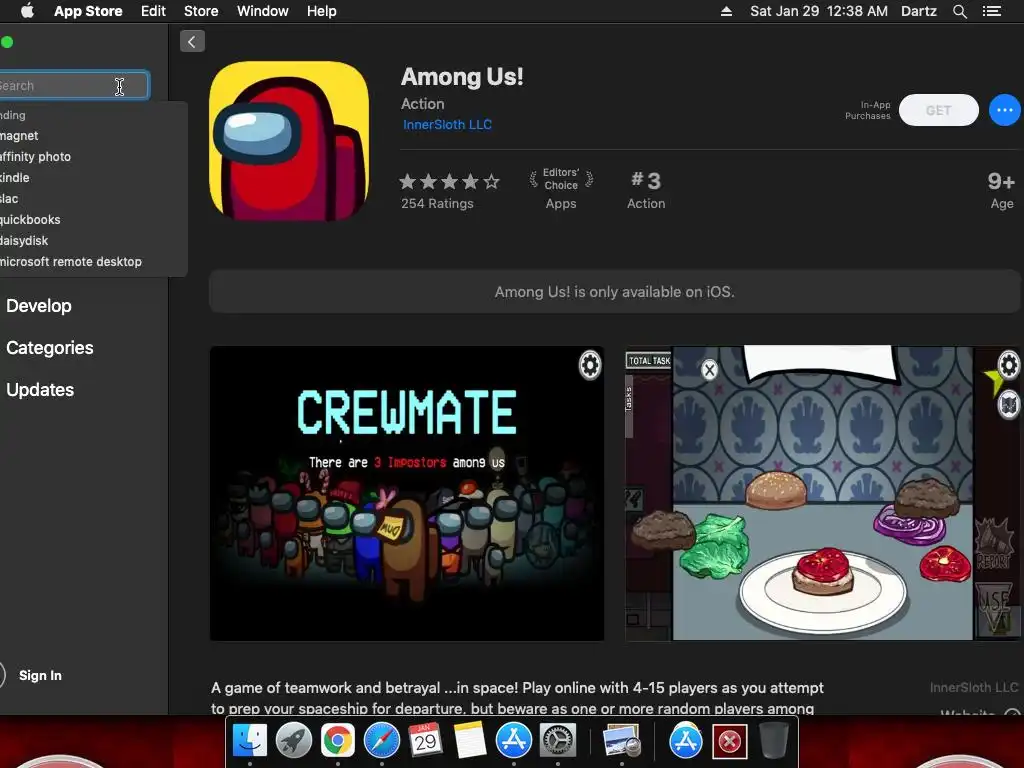Click the settings gear in the CREWMATE screenshot

(x=590, y=365)
